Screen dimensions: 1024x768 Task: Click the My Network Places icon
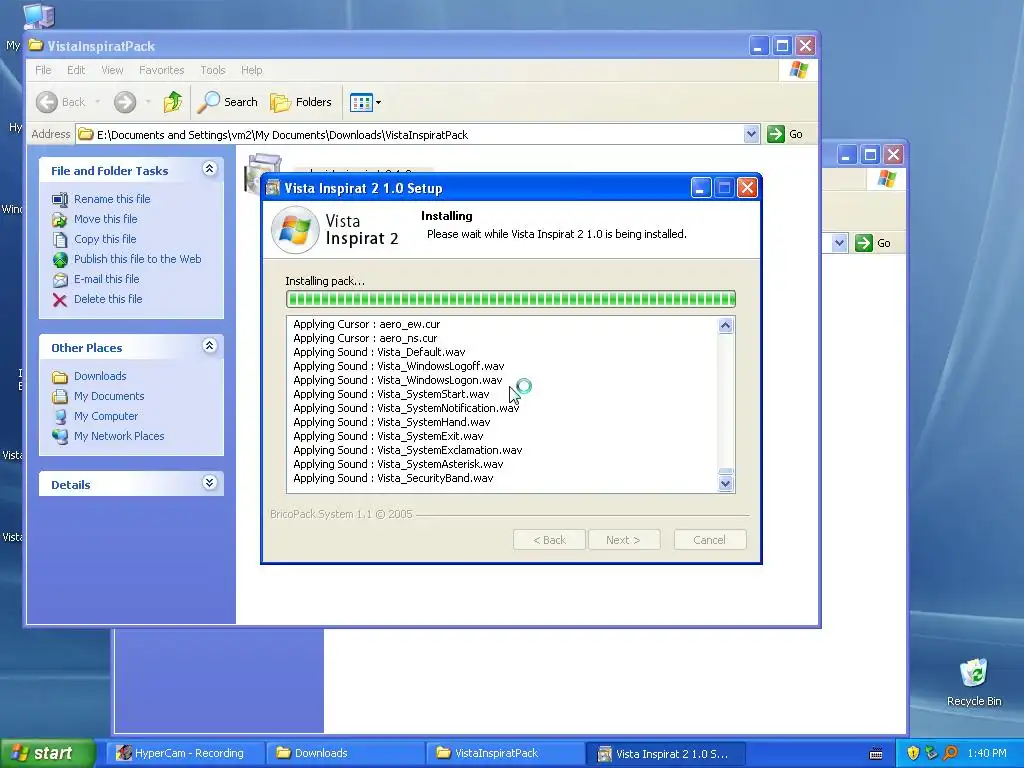(x=59, y=436)
